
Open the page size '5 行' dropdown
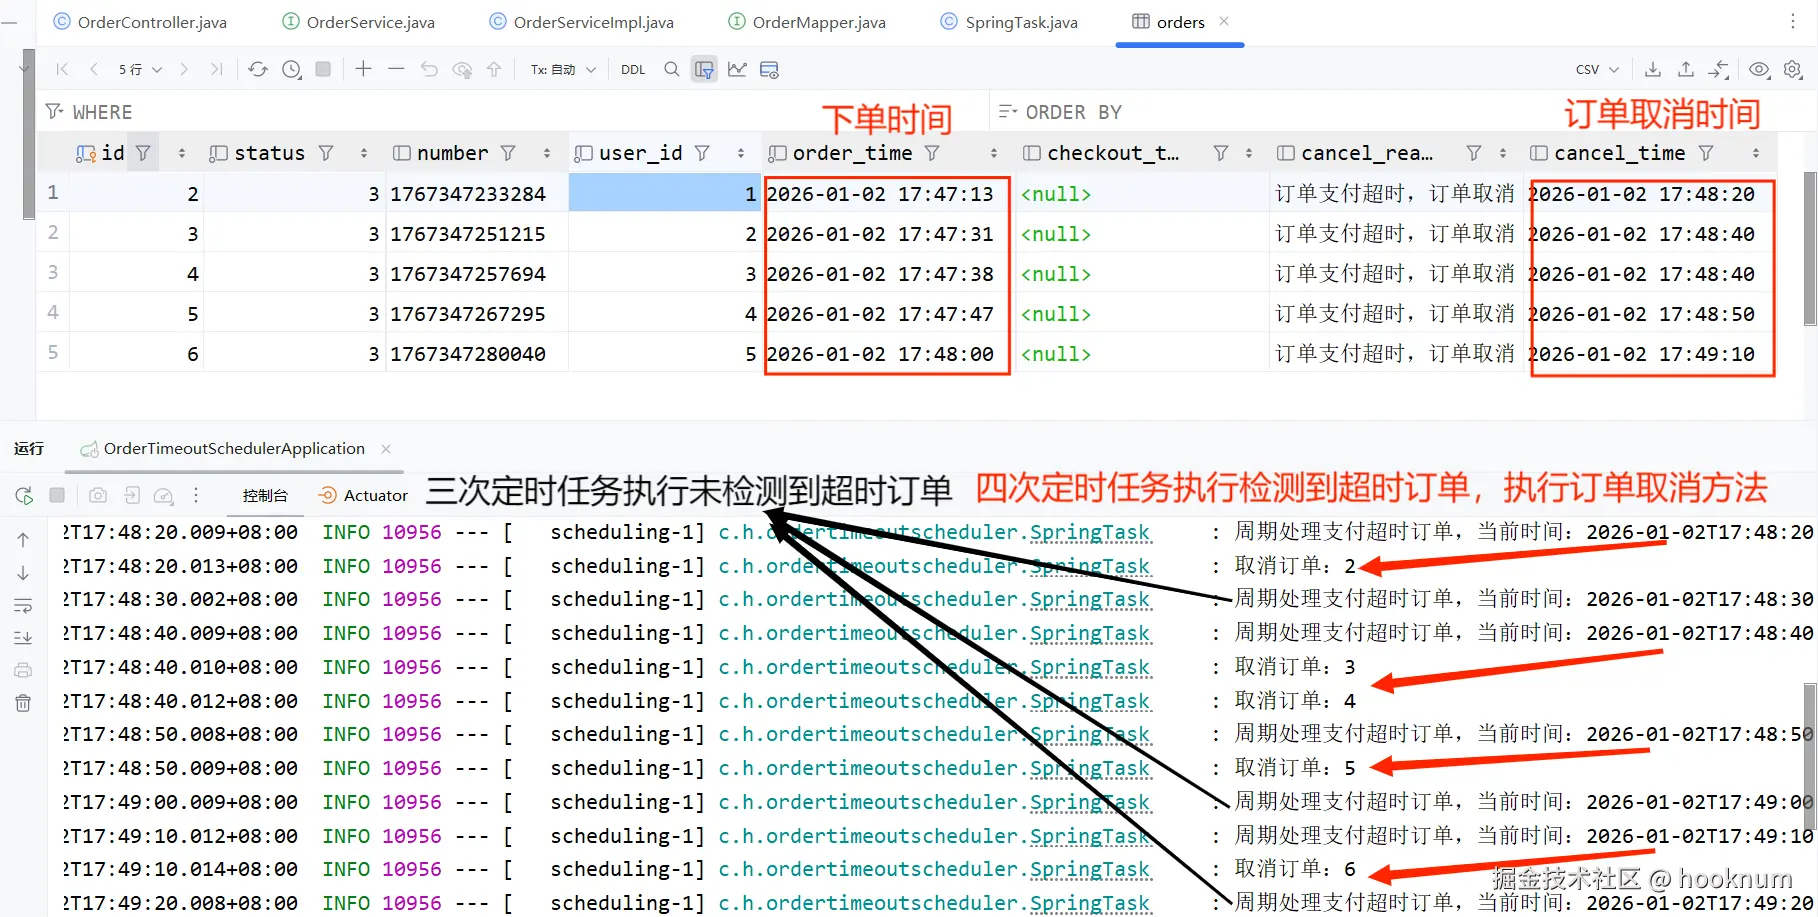[x=140, y=69]
